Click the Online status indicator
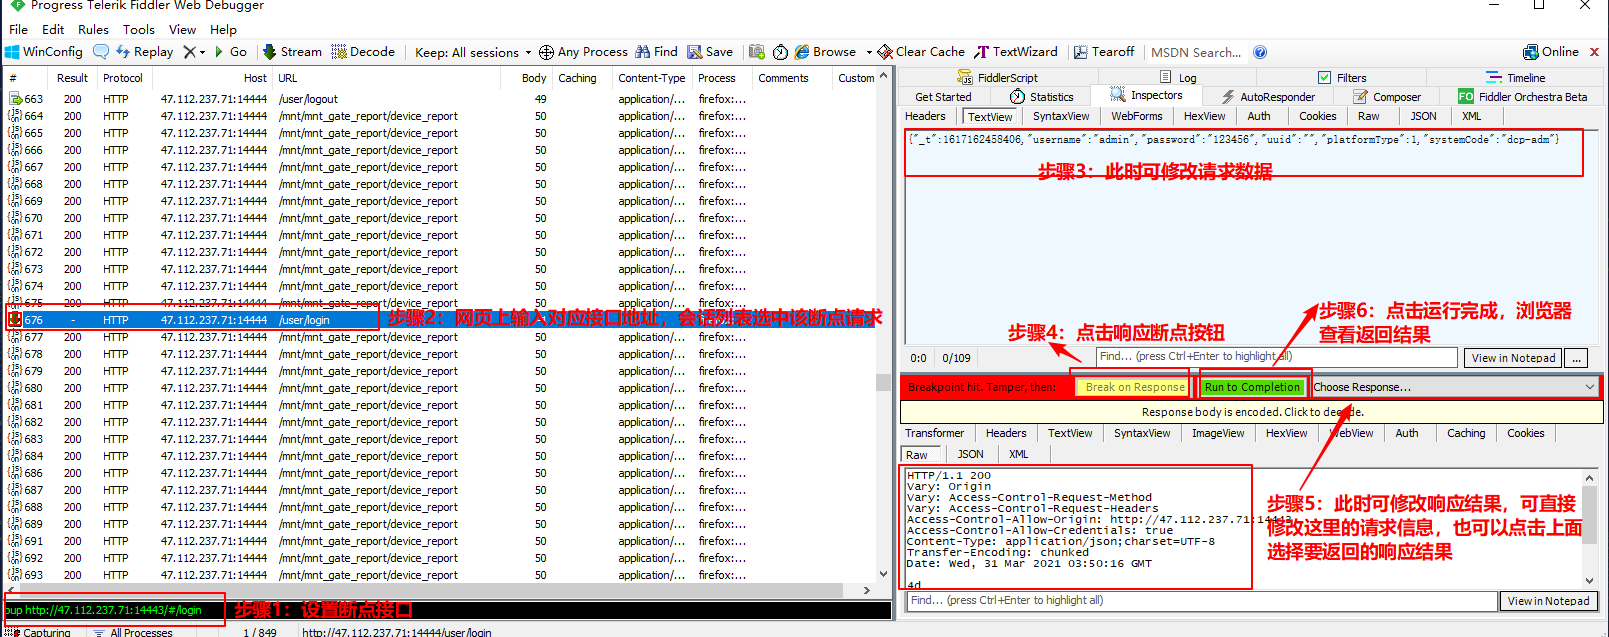This screenshot has height=637, width=1609. [1551, 52]
